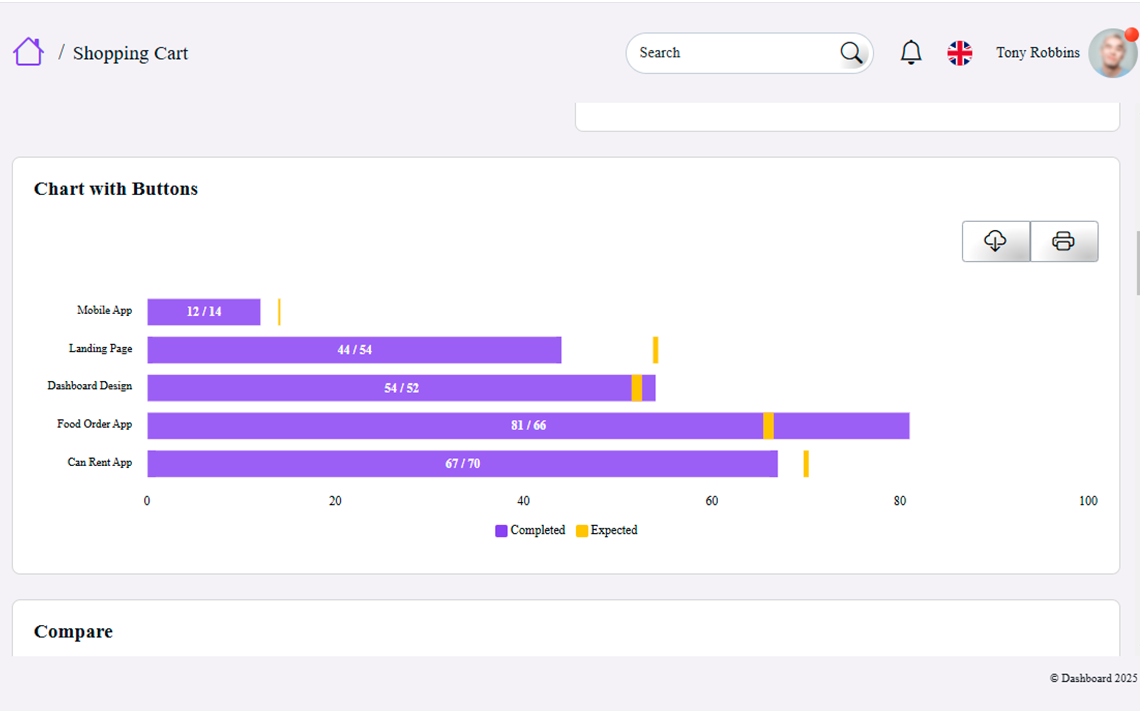Click the Tony Robbins username
The height and width of the screenshot is (711, 1140).
pyautogui.click(x=1037, y=52)
